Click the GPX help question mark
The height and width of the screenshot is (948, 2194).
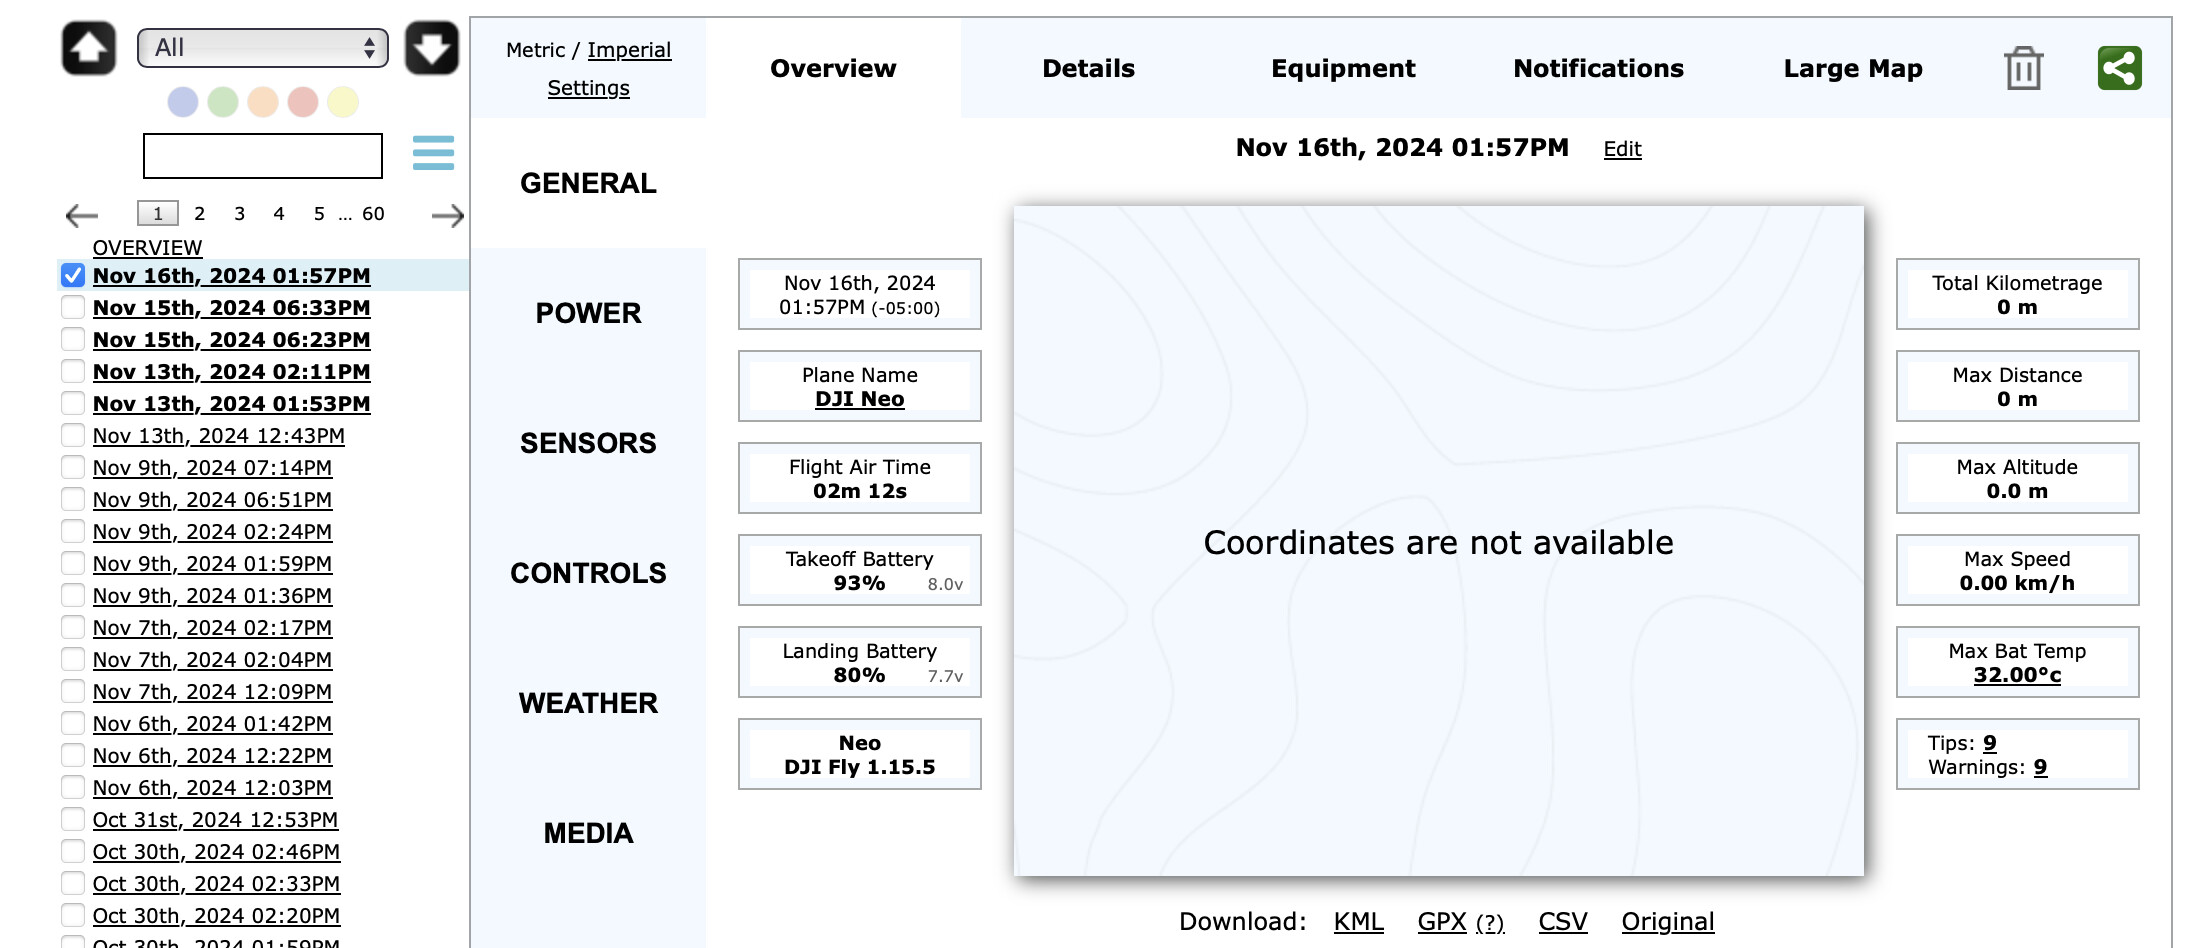(1489, 923)
